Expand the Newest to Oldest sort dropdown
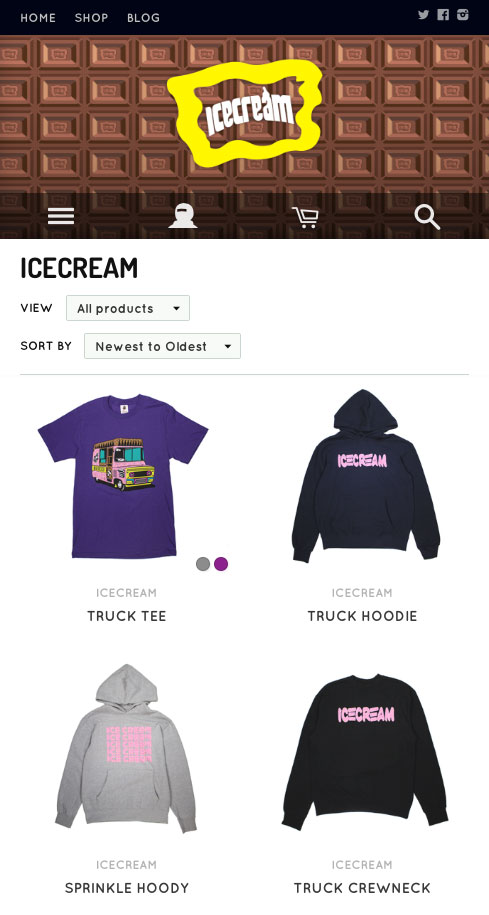Screen dimensions: 489x915 pos(162,346)
